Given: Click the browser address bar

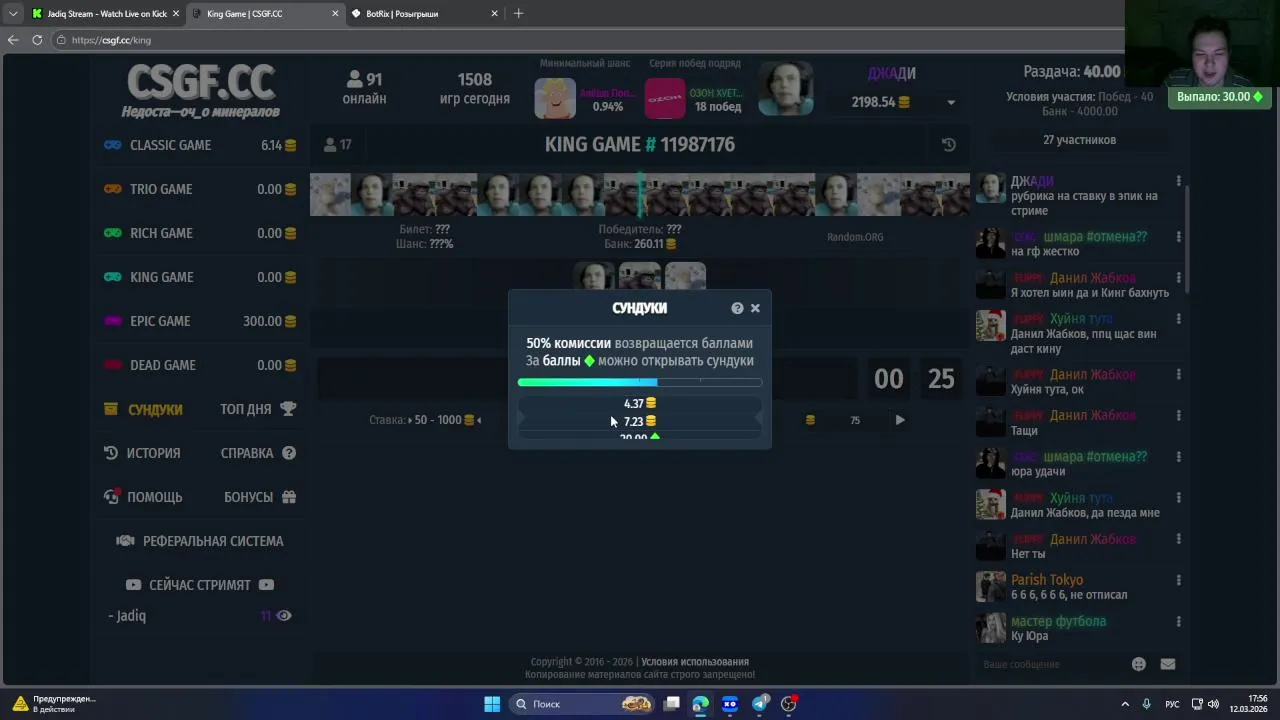Looking at the screenshot, I should click(590, 40).
